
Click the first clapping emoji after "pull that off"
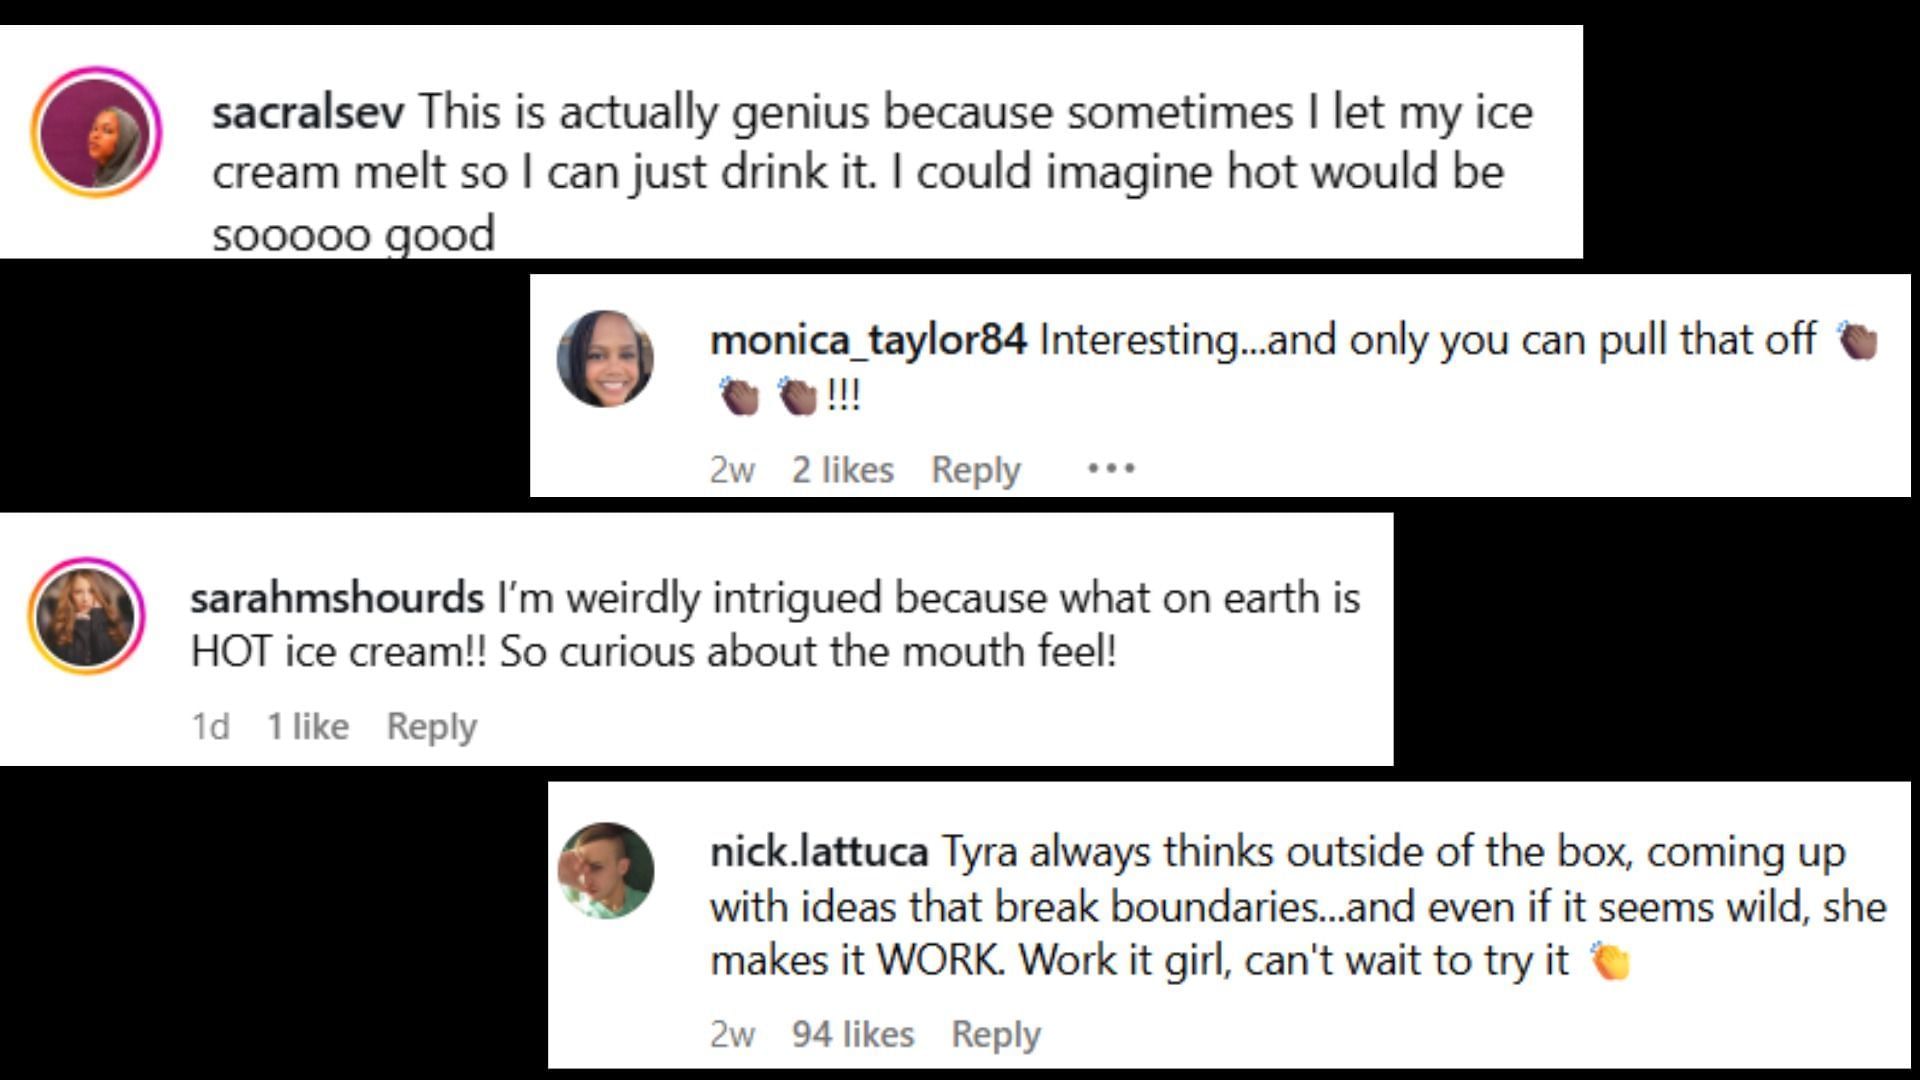(1858, 341)
